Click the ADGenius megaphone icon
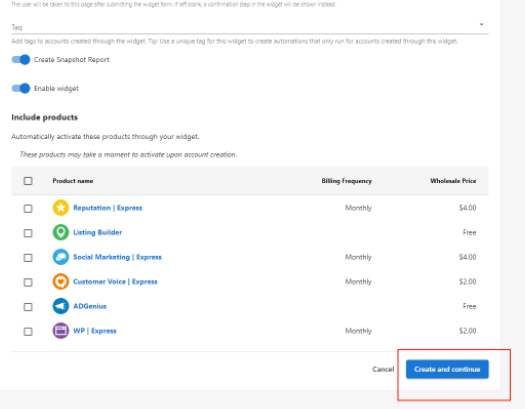This screenshot has height=409, width=525. pyautogui.click(x=61, y=306)
